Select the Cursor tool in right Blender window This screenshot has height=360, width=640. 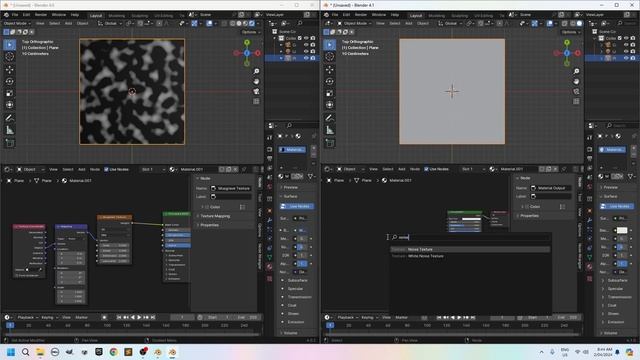point(329,57)
